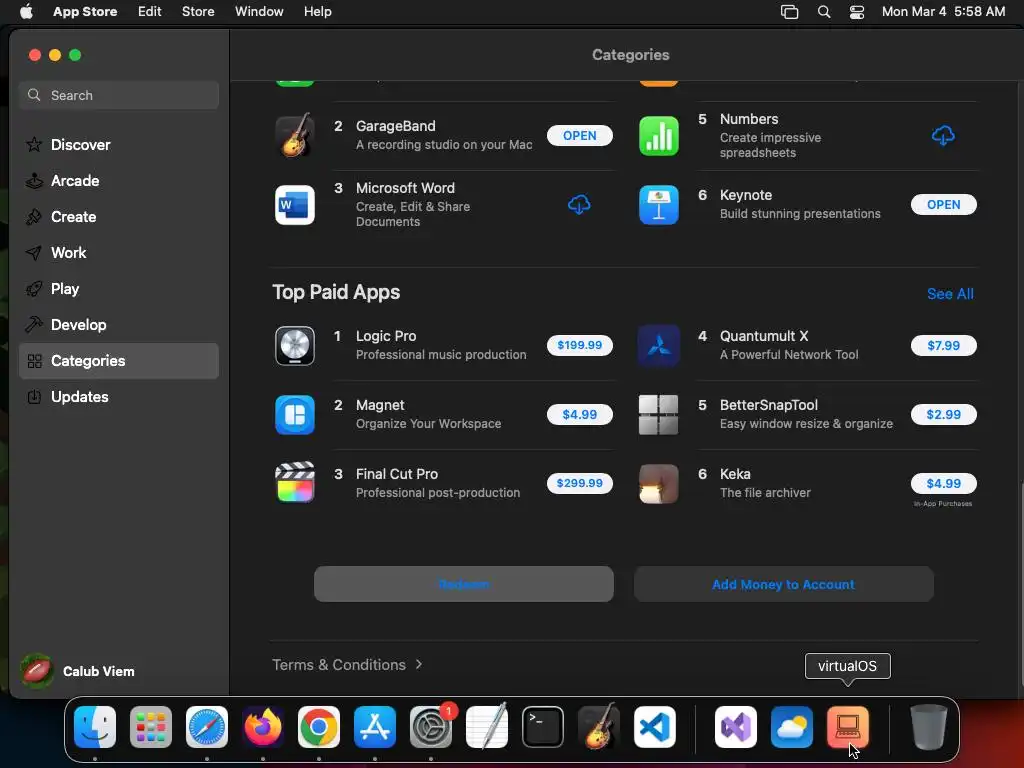The width and height of the screenshot is (1024, 768).
Task: Launch Terminal from the Dock
Action: pos(543,727)
